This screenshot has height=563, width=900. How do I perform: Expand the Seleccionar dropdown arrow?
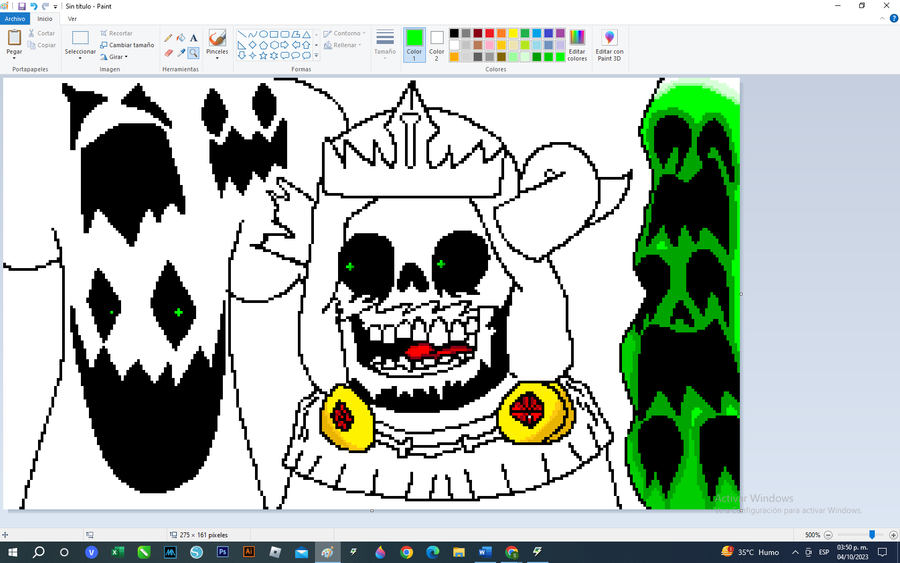coord(80,58)
